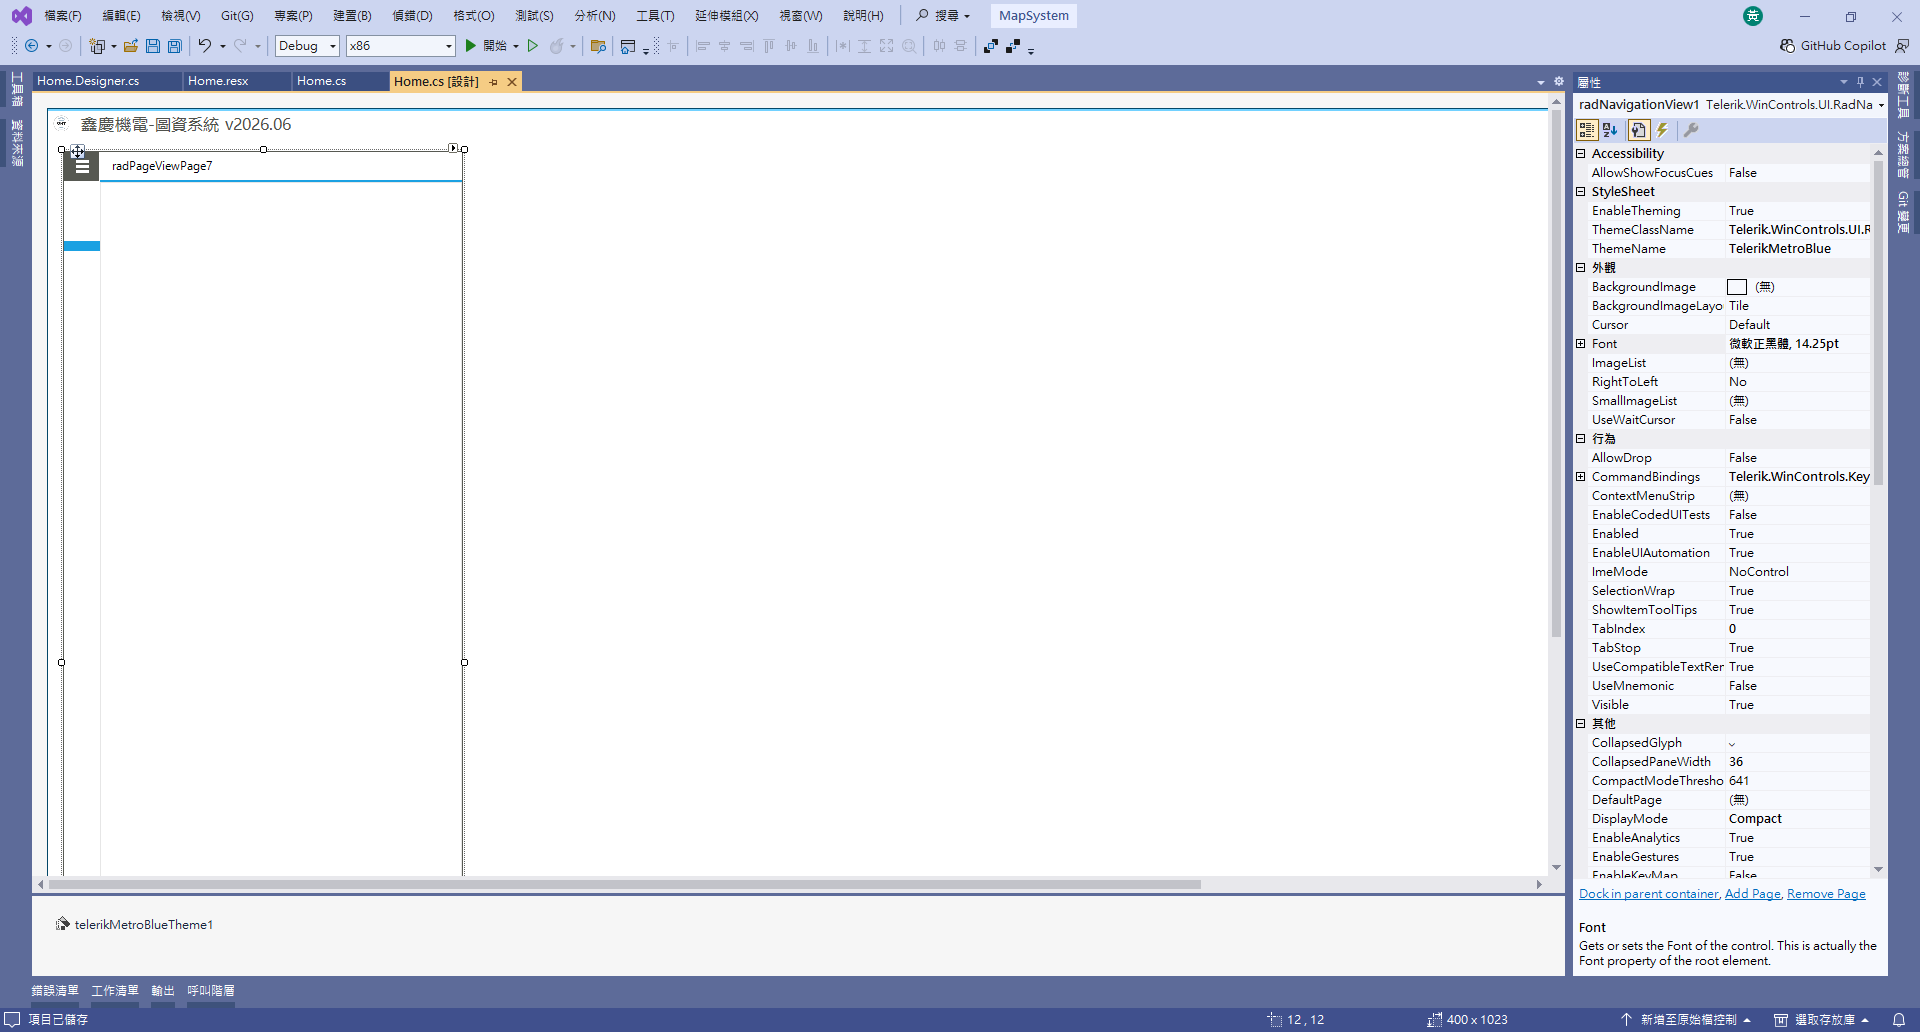Click the send to back icon
Screen dimensions: 1920x1032
click(x=1013, y=46)
